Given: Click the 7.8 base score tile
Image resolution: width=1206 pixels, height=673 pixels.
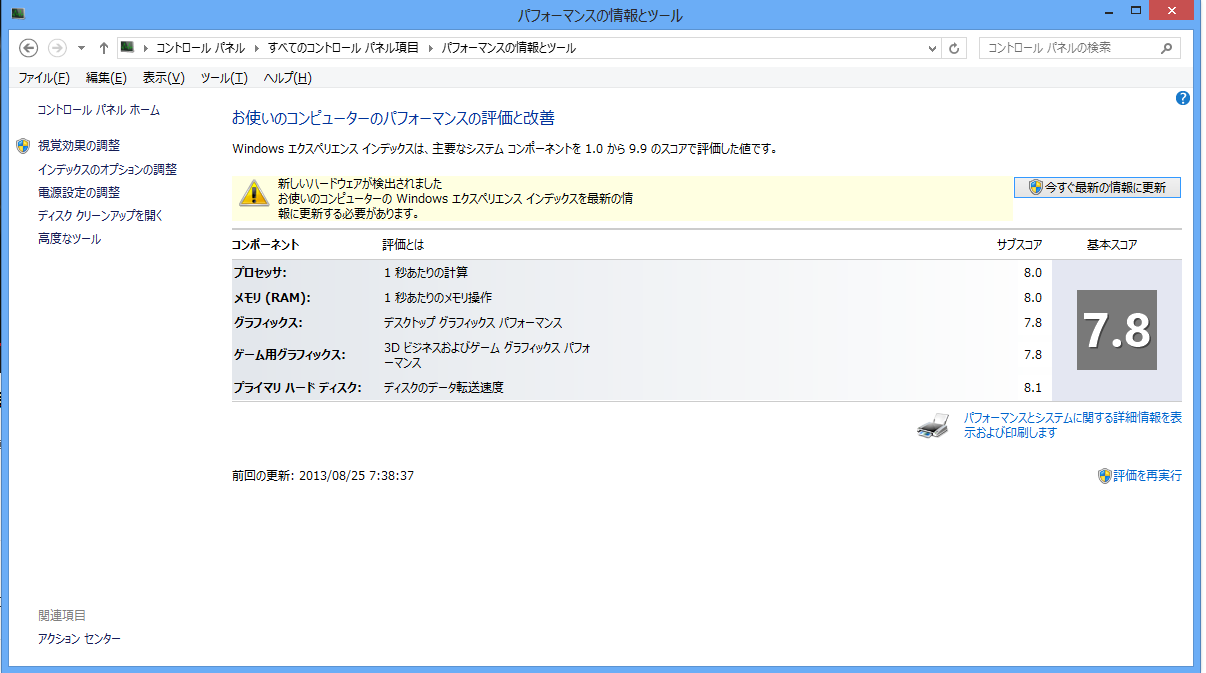Looking at the screenshot, I should 1117,331.
